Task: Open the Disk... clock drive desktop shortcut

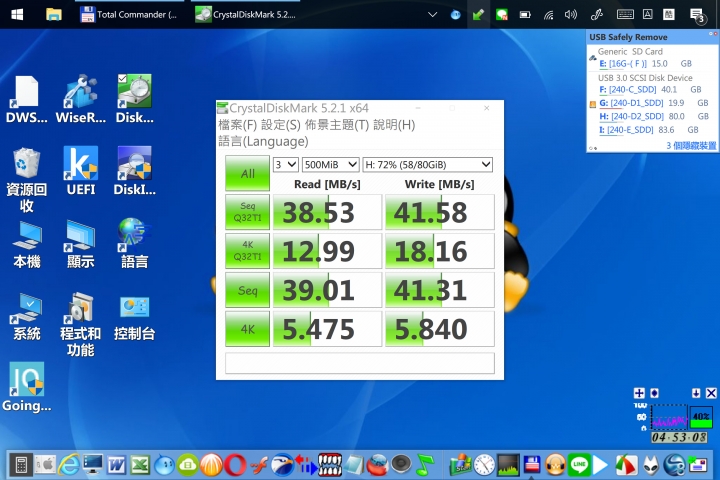Action: tap(134, 99)
